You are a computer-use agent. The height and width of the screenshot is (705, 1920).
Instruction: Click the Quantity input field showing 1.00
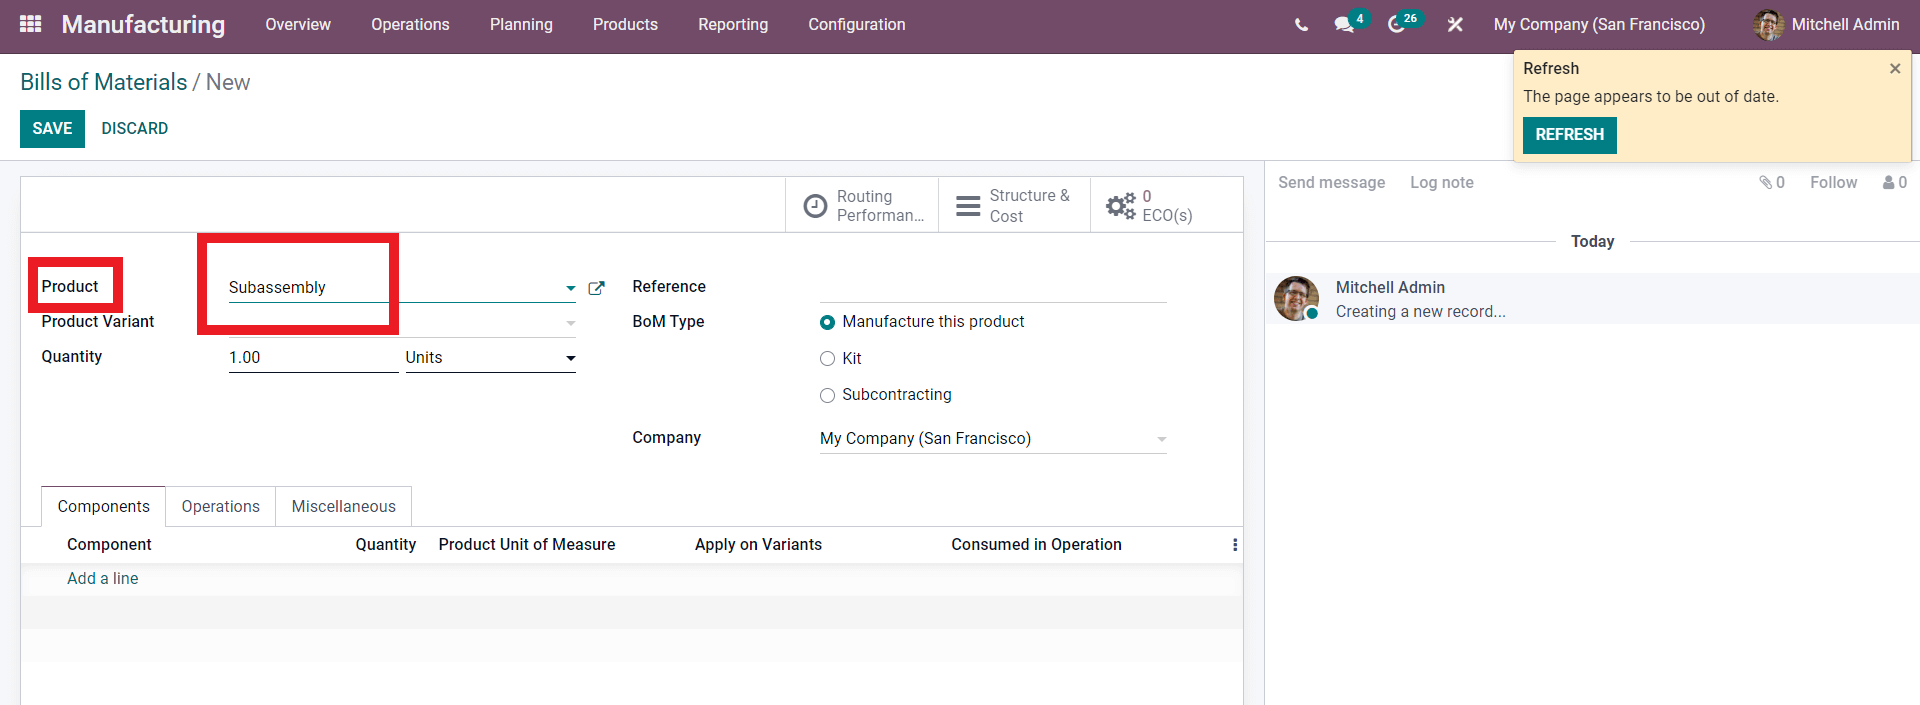click(x=313, y=358)
